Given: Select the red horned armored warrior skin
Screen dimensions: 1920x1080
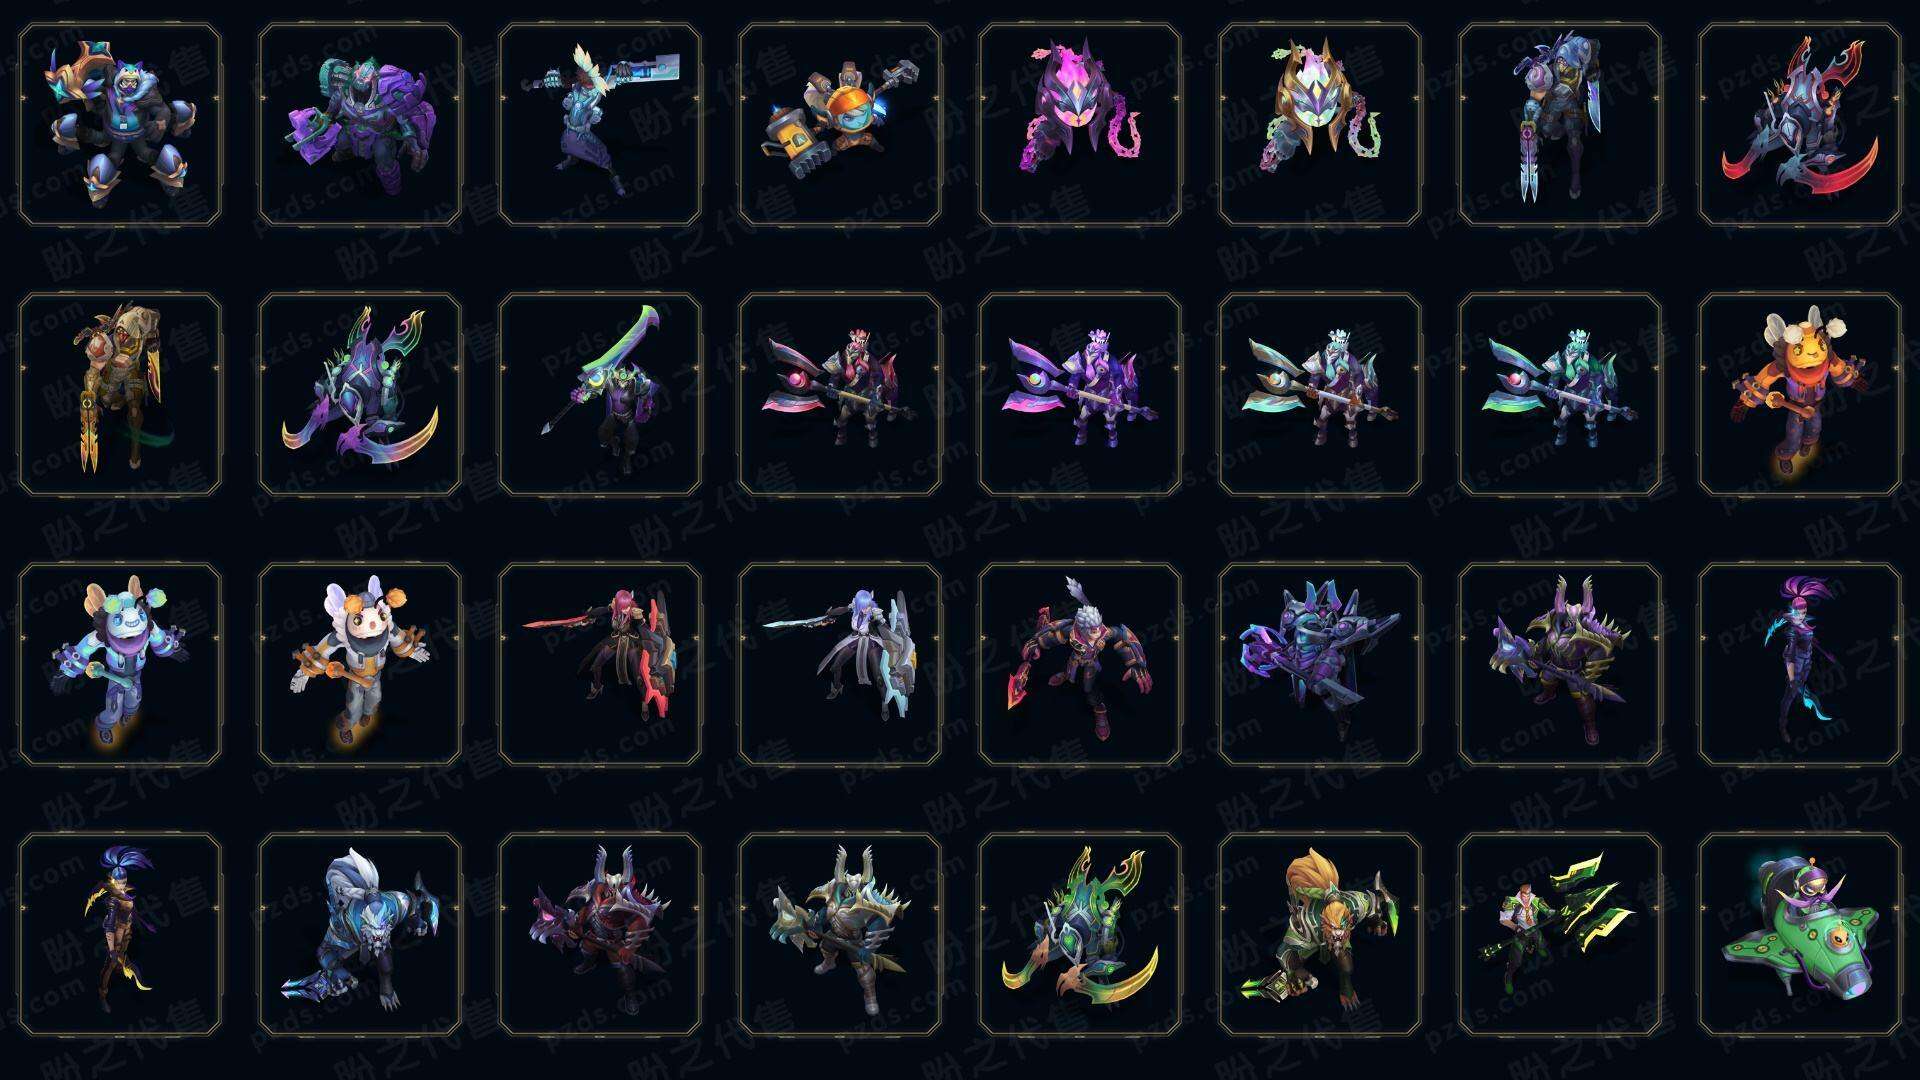Looking at the screenshot, I should pos(600,934).
